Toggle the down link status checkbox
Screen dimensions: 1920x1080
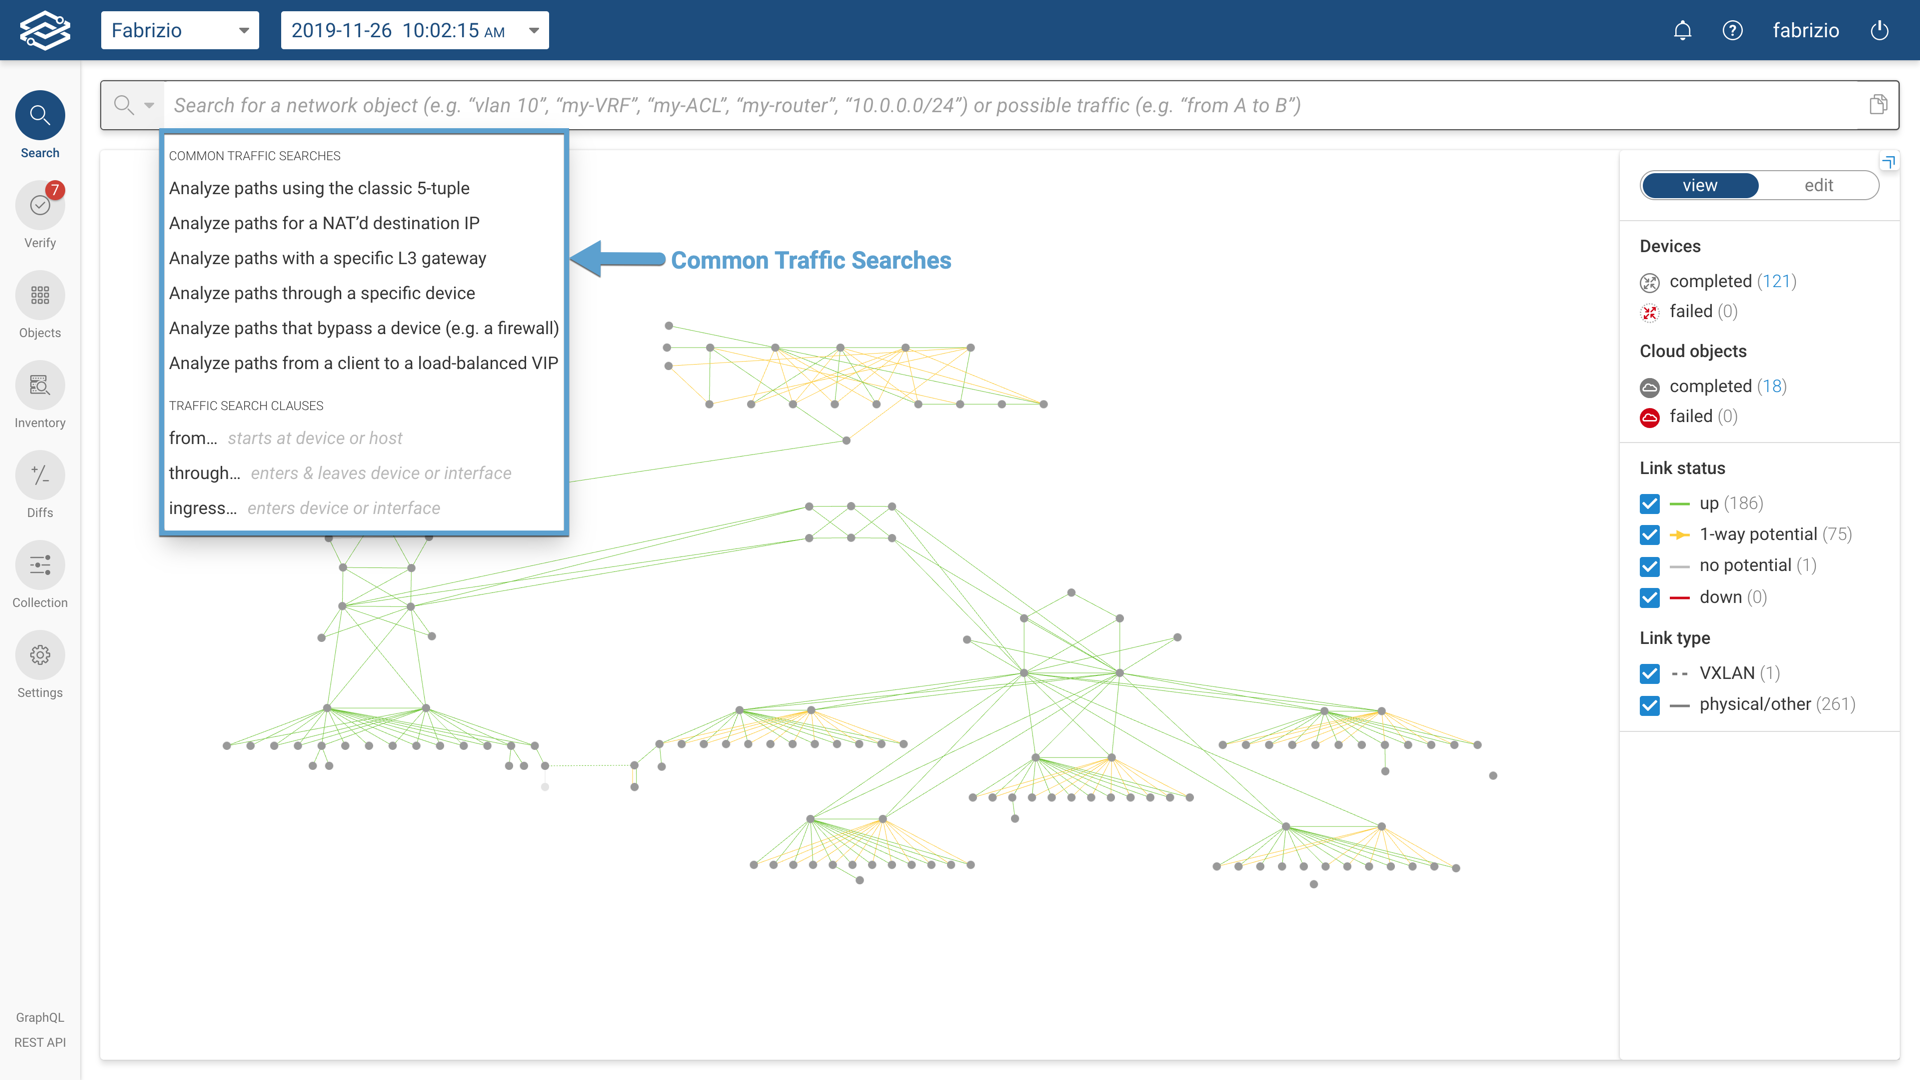pos(1650,598)
